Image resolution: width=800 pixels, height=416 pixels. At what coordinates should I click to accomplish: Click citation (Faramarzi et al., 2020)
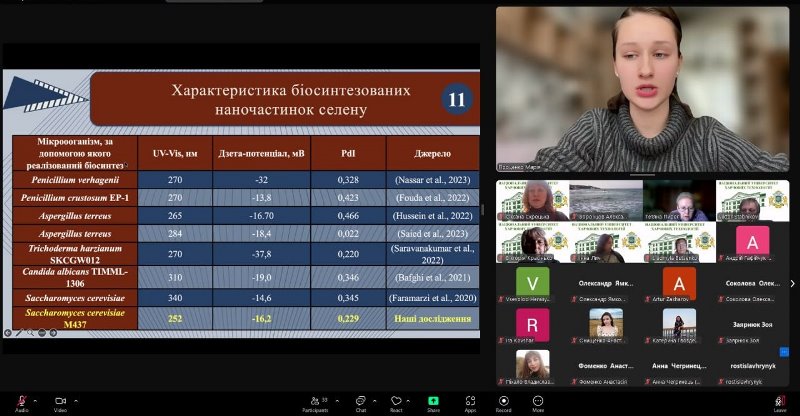[x=433, y=298]
